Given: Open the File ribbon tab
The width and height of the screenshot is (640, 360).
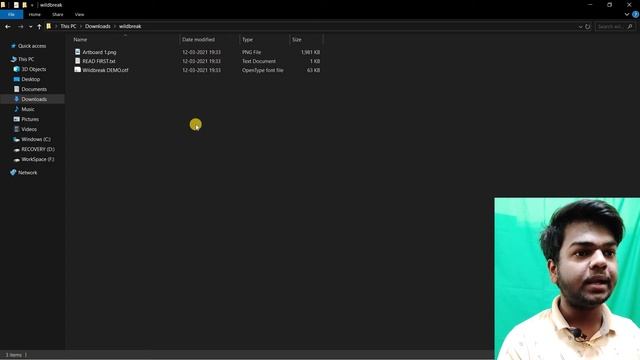Looking at the screenshot, I should tap(11, 14).
